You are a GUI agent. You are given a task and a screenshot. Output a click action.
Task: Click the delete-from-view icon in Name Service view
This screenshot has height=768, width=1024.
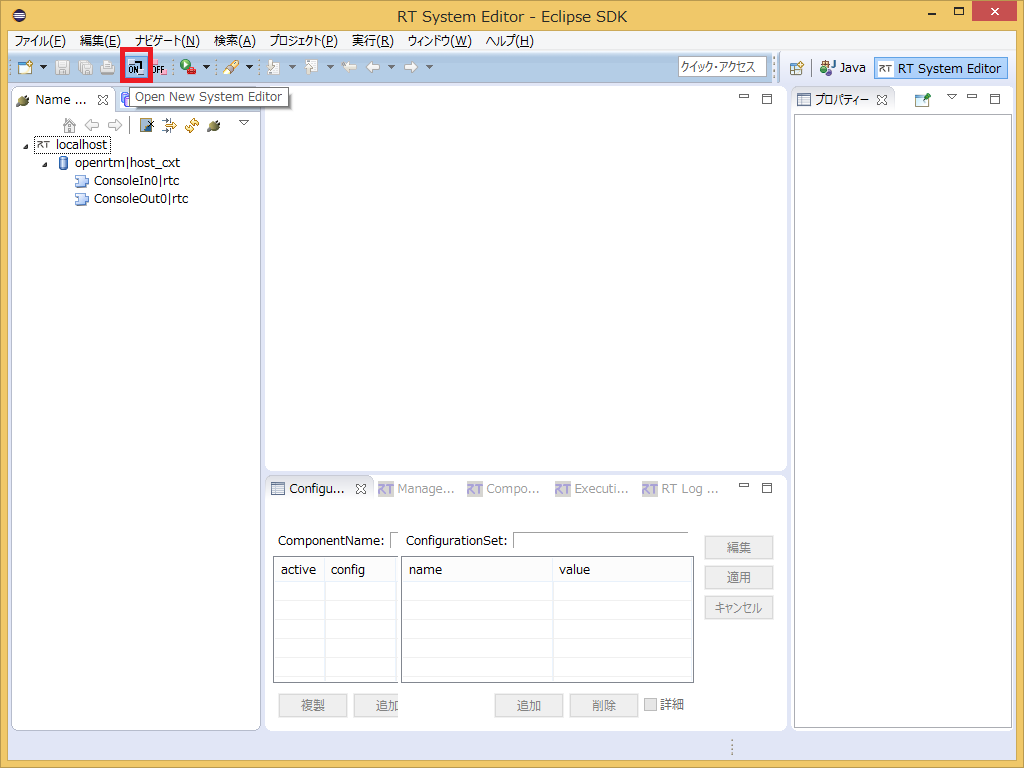(x=147, y=125)
